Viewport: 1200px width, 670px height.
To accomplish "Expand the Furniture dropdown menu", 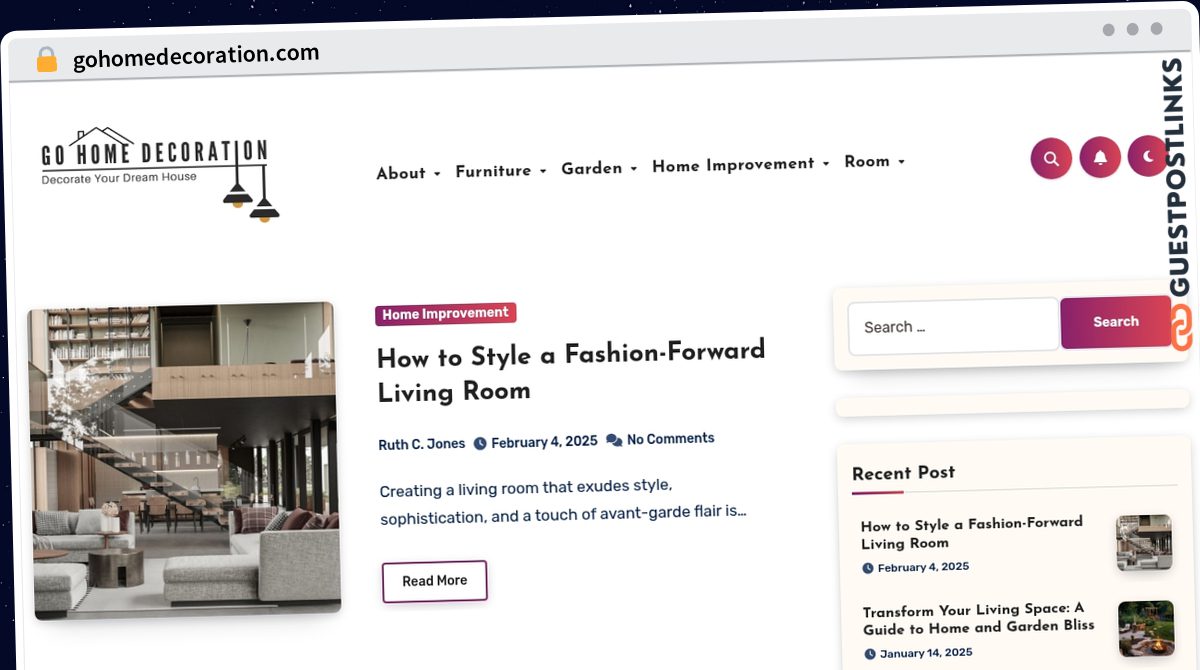I will click(500, 171).
